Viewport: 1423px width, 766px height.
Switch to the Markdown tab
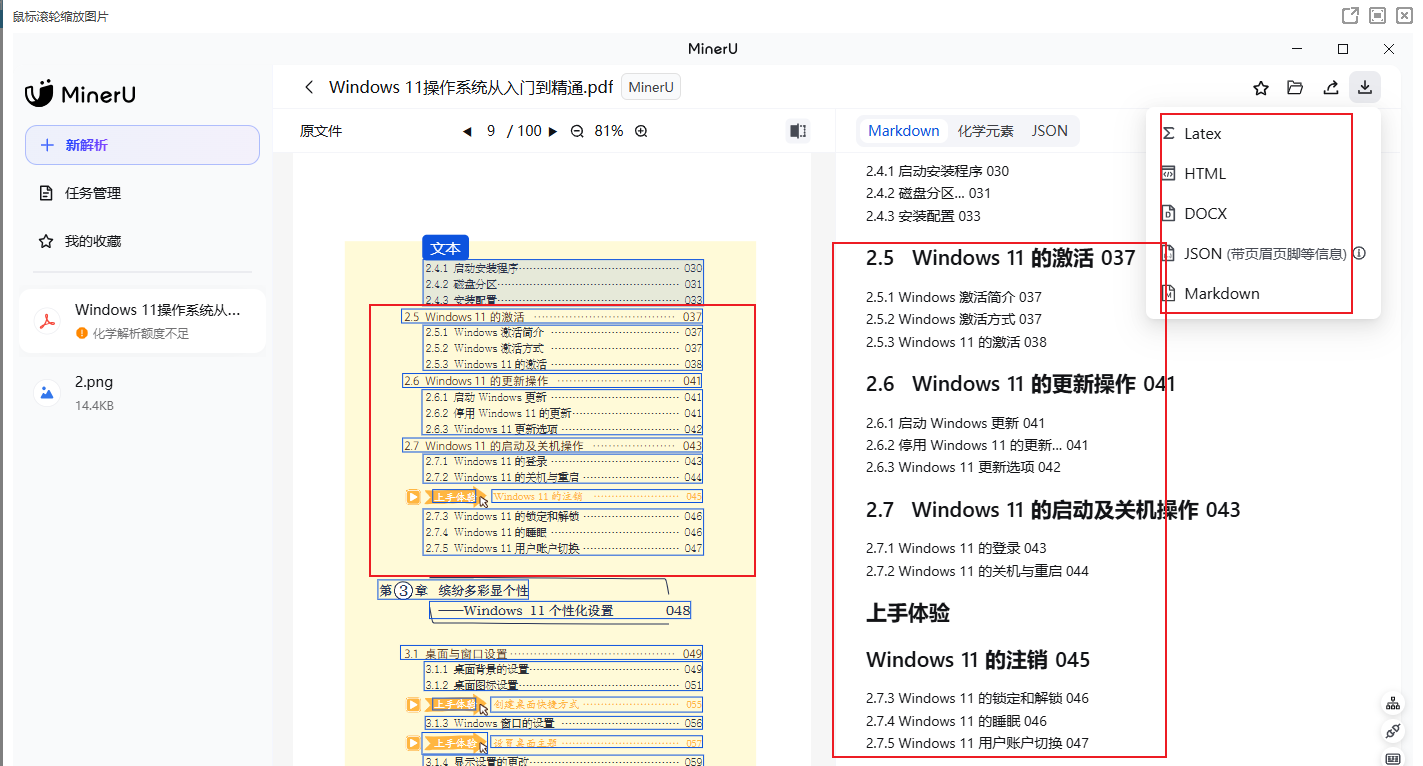(904, 131)
